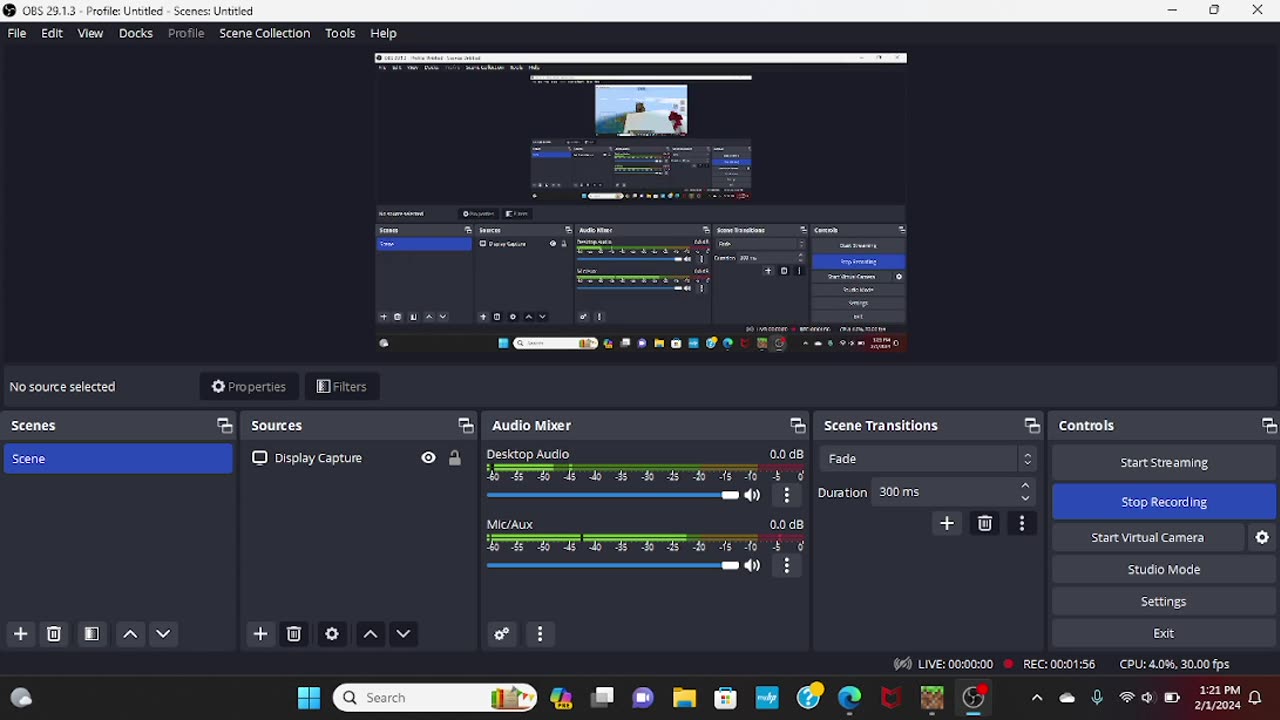The width and height of the screenshot is (1280, 720).
Task: Pop out the Scene Transitions dock
Action: [x=1032, y=426]
